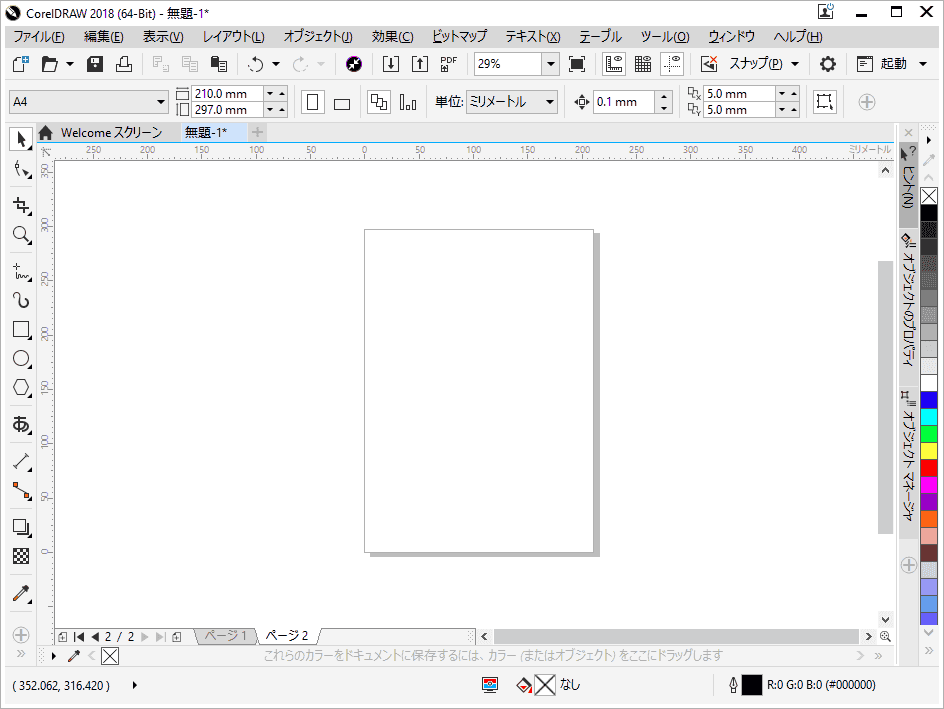Viewport: 944px width, 709px height.
Task: Pick the Drop Shadow tool
Action: (21, 528)
